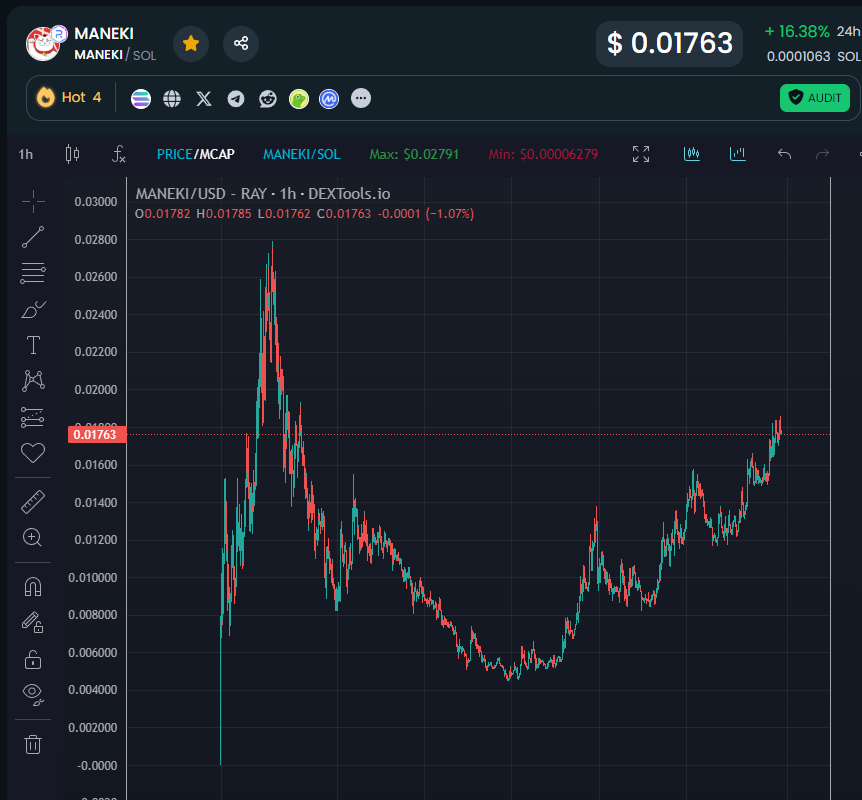
Task: Select the ruler measure tool
Action: click(x=33, y=502)
